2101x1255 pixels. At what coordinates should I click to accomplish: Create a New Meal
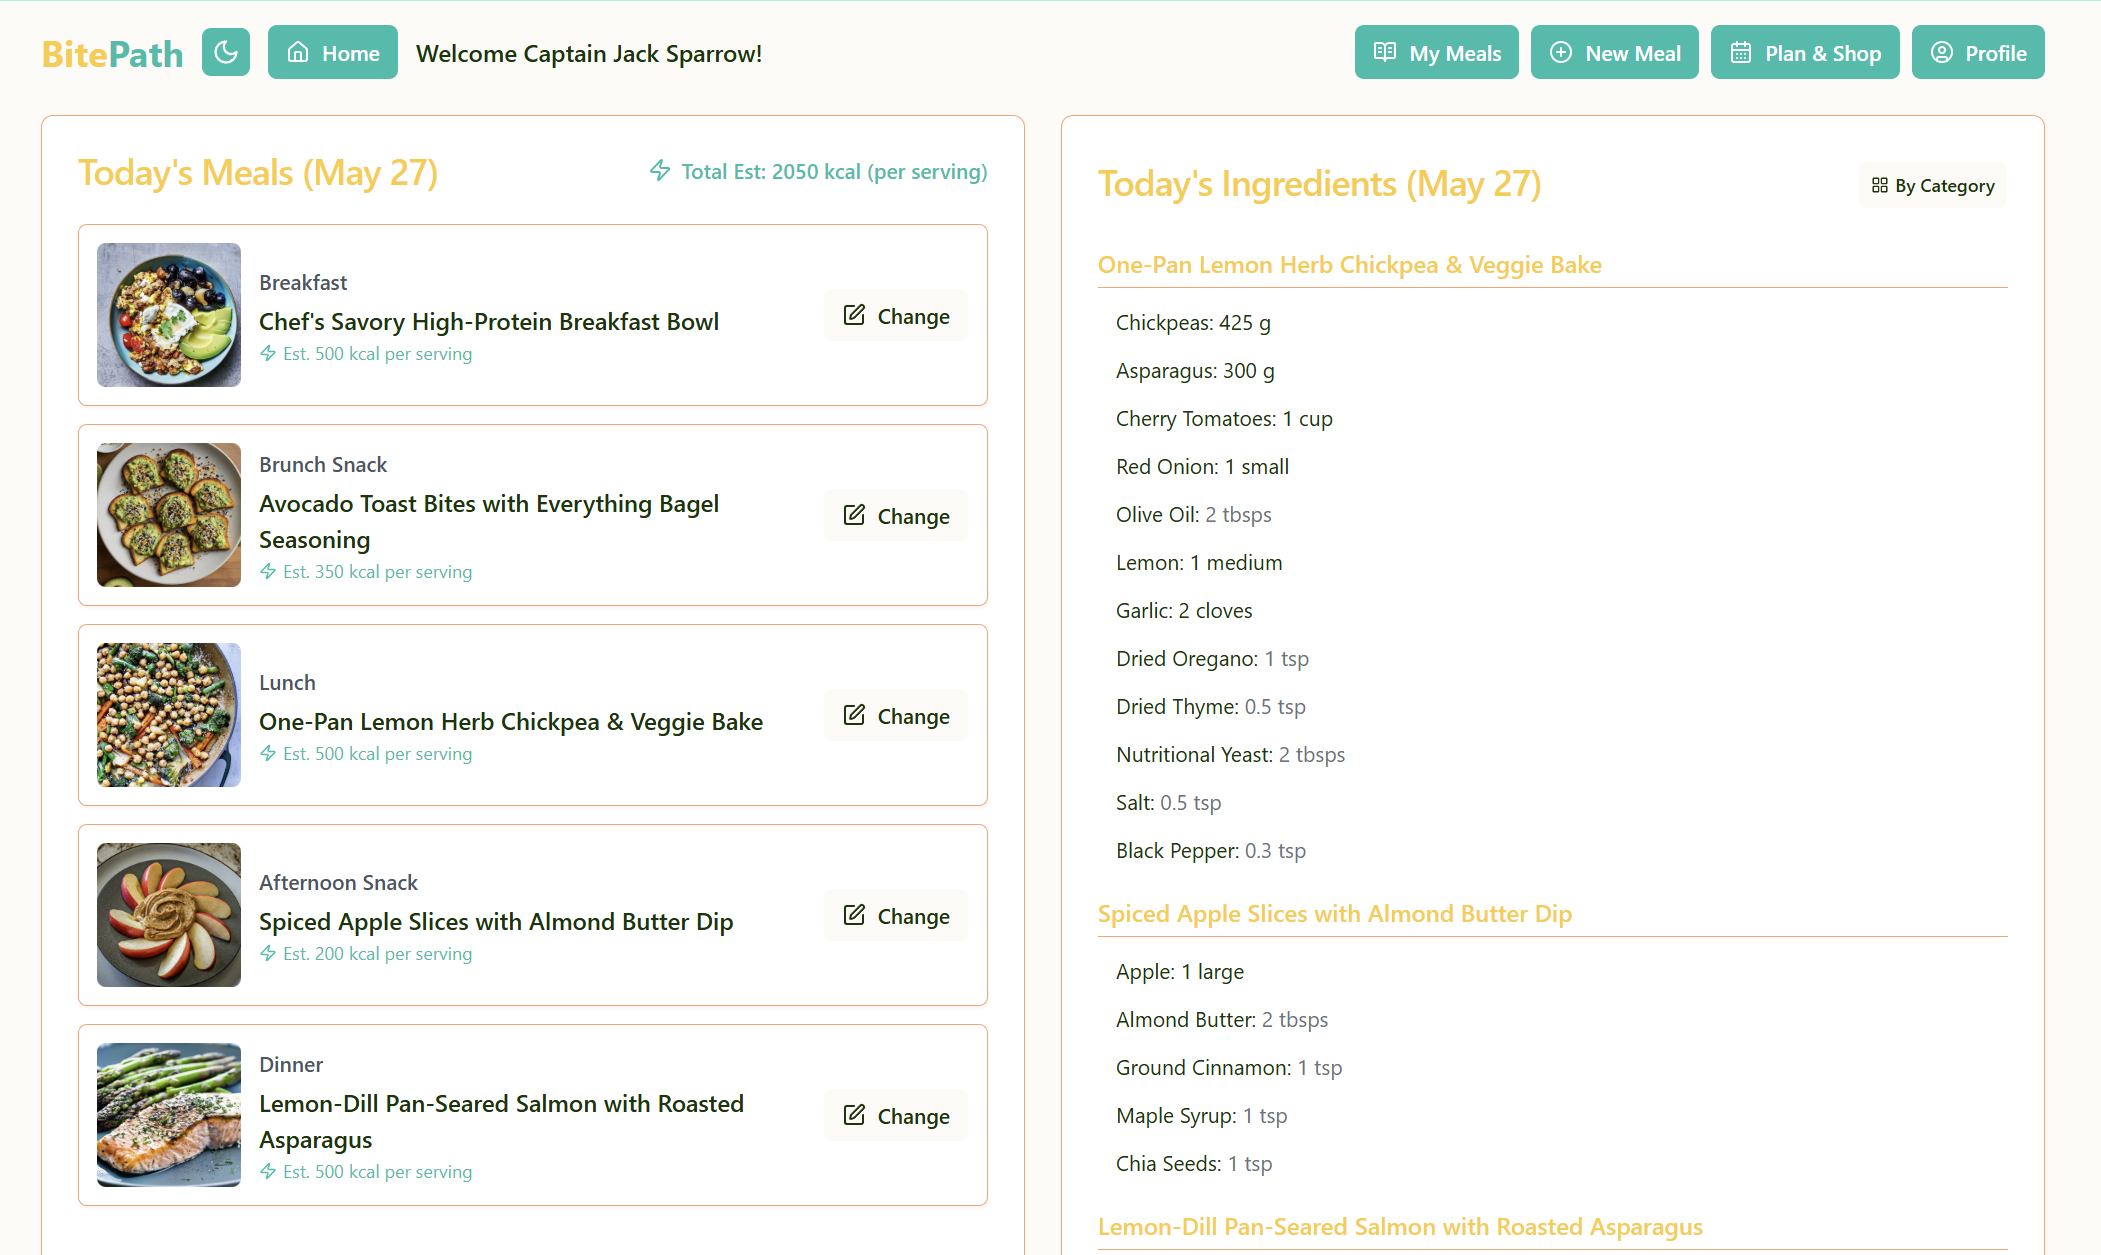(1614, 53)
